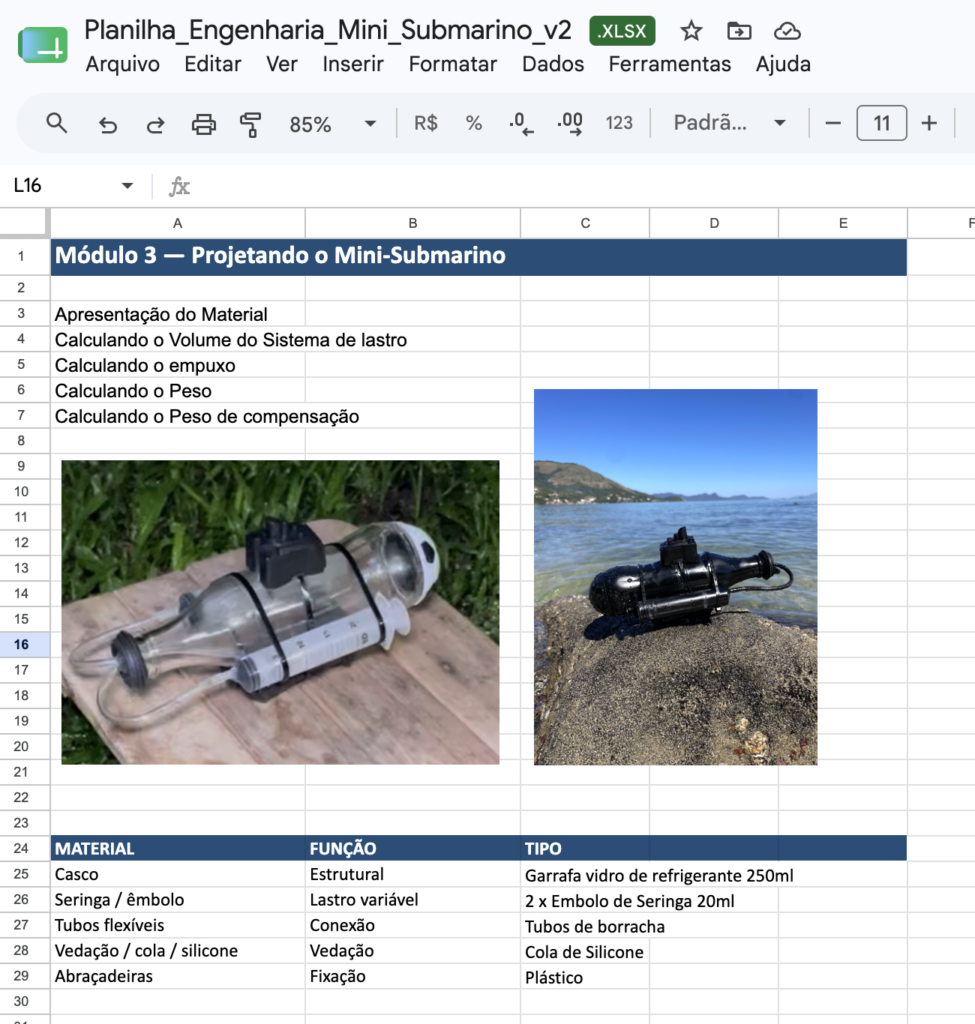Click the search magnifier icon in toolbar

57,123
